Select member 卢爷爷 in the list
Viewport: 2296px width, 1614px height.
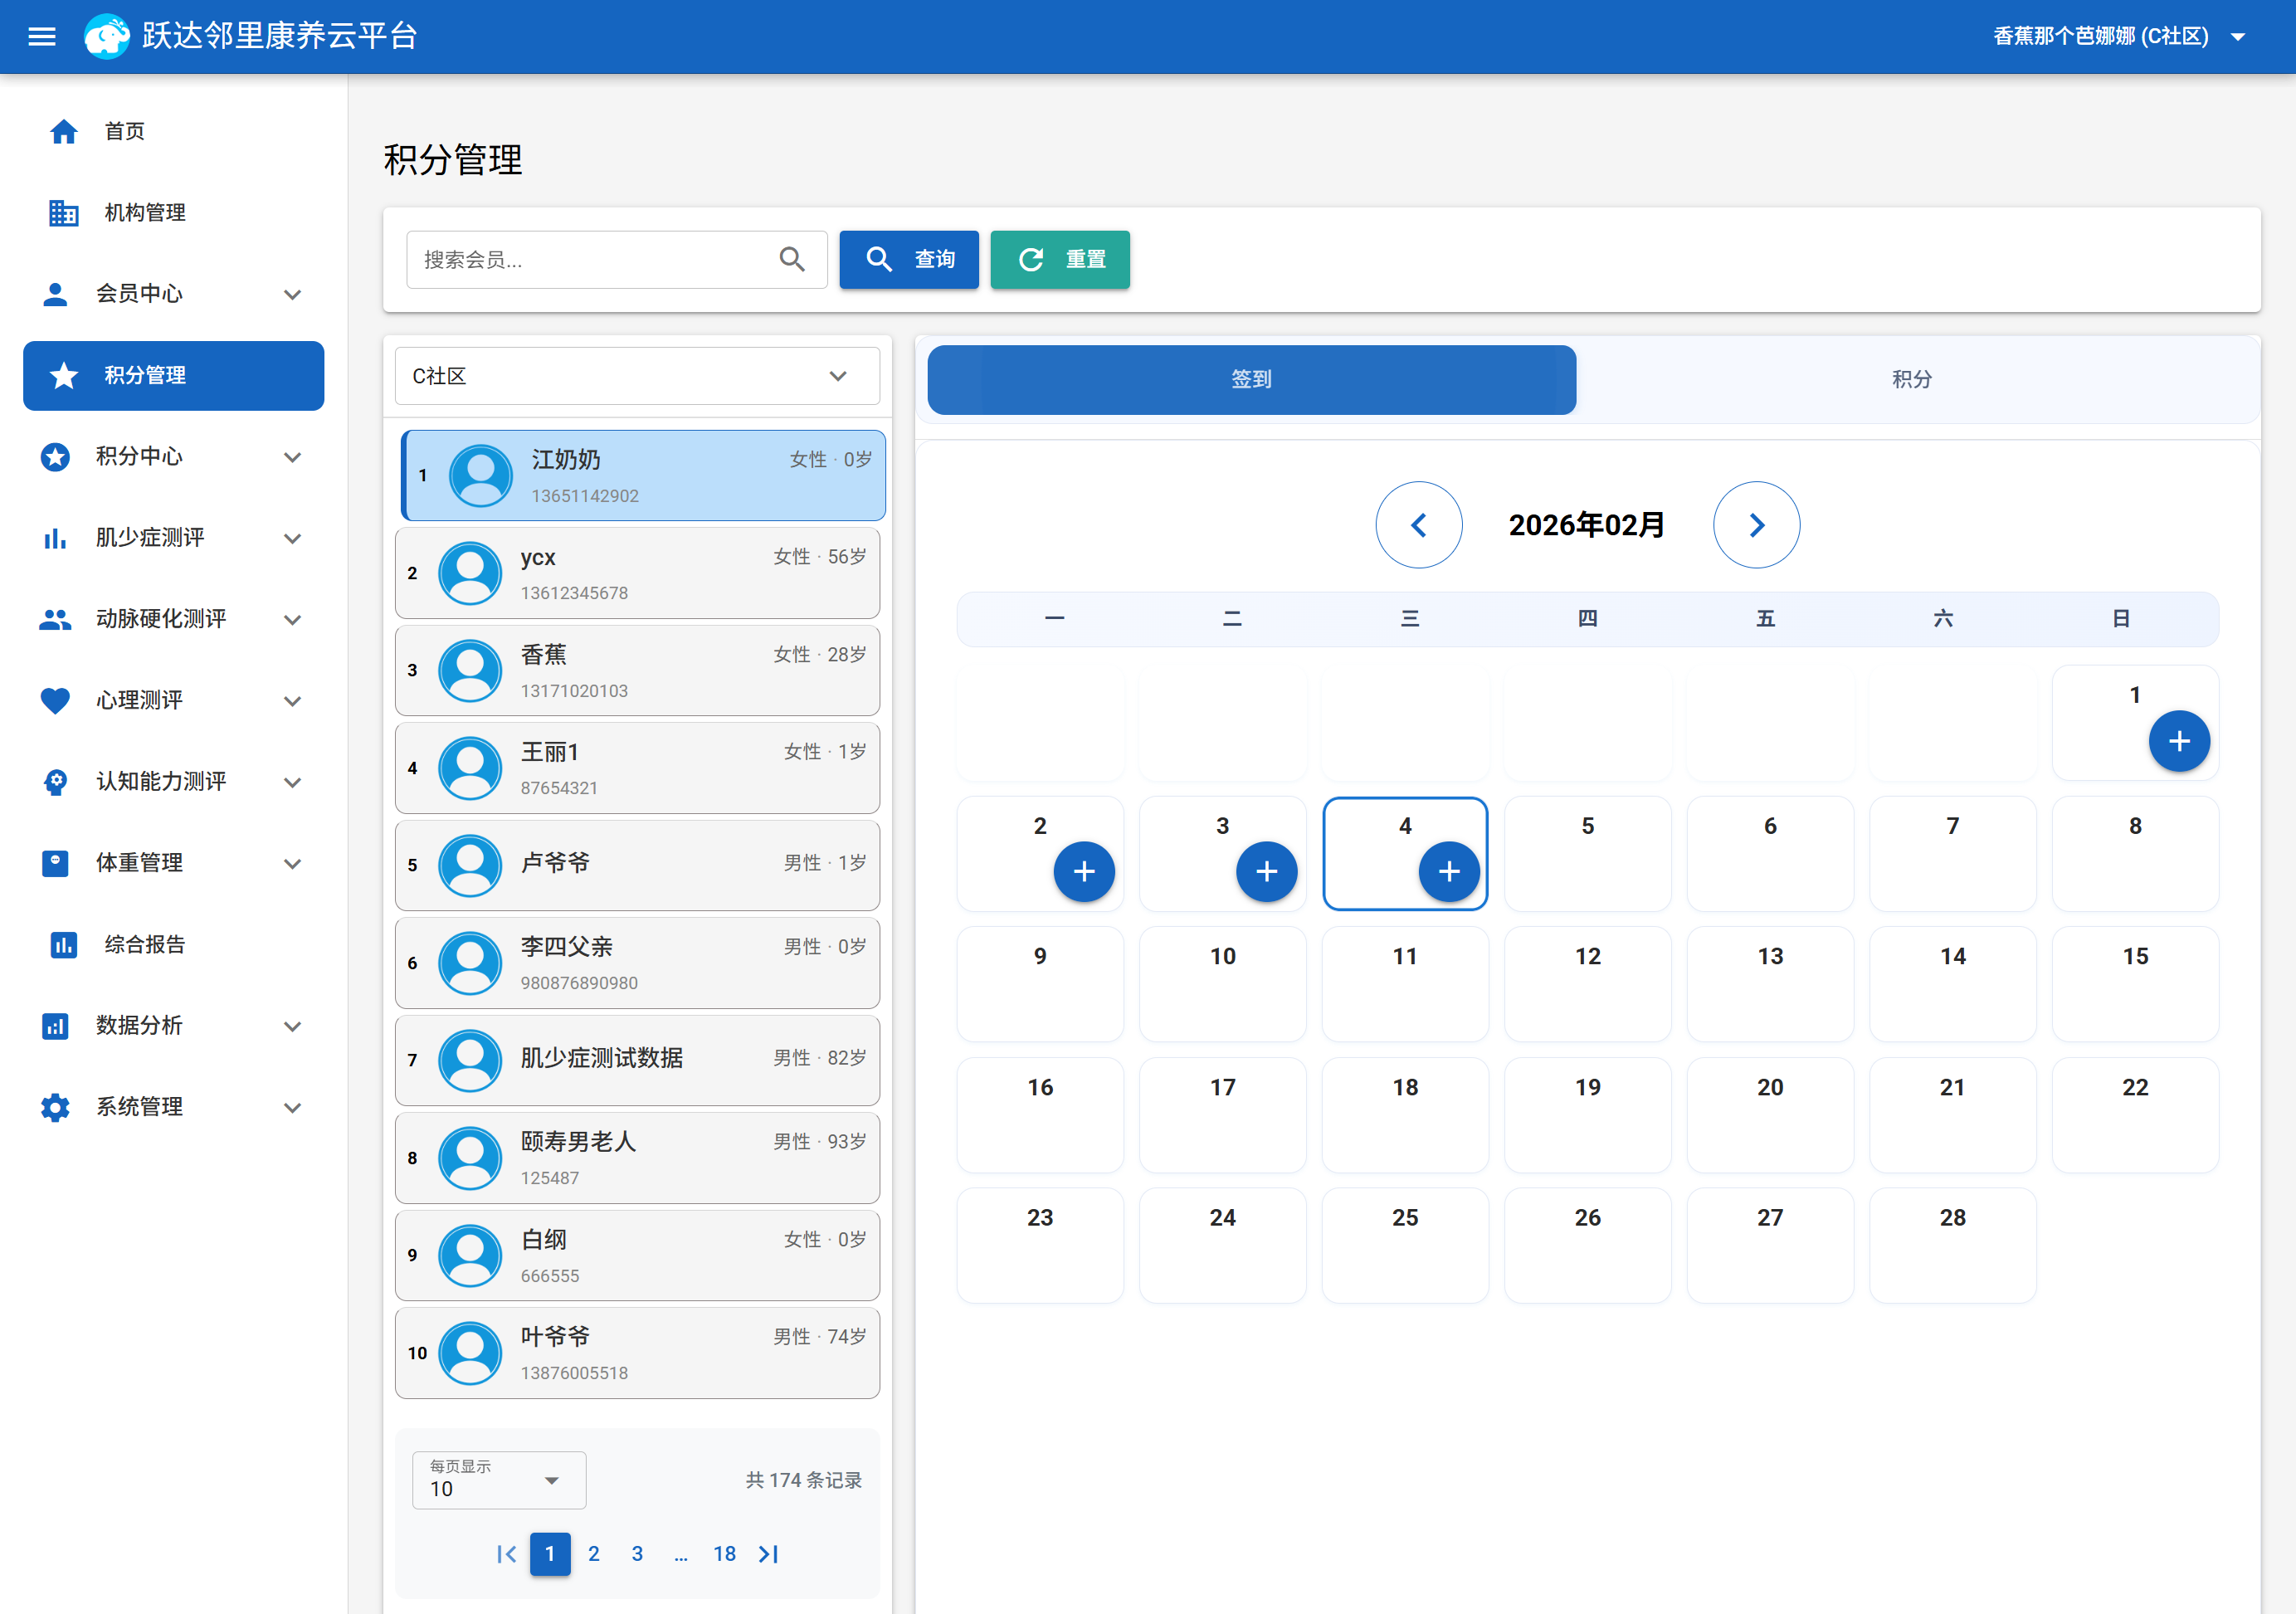point(637,866)
